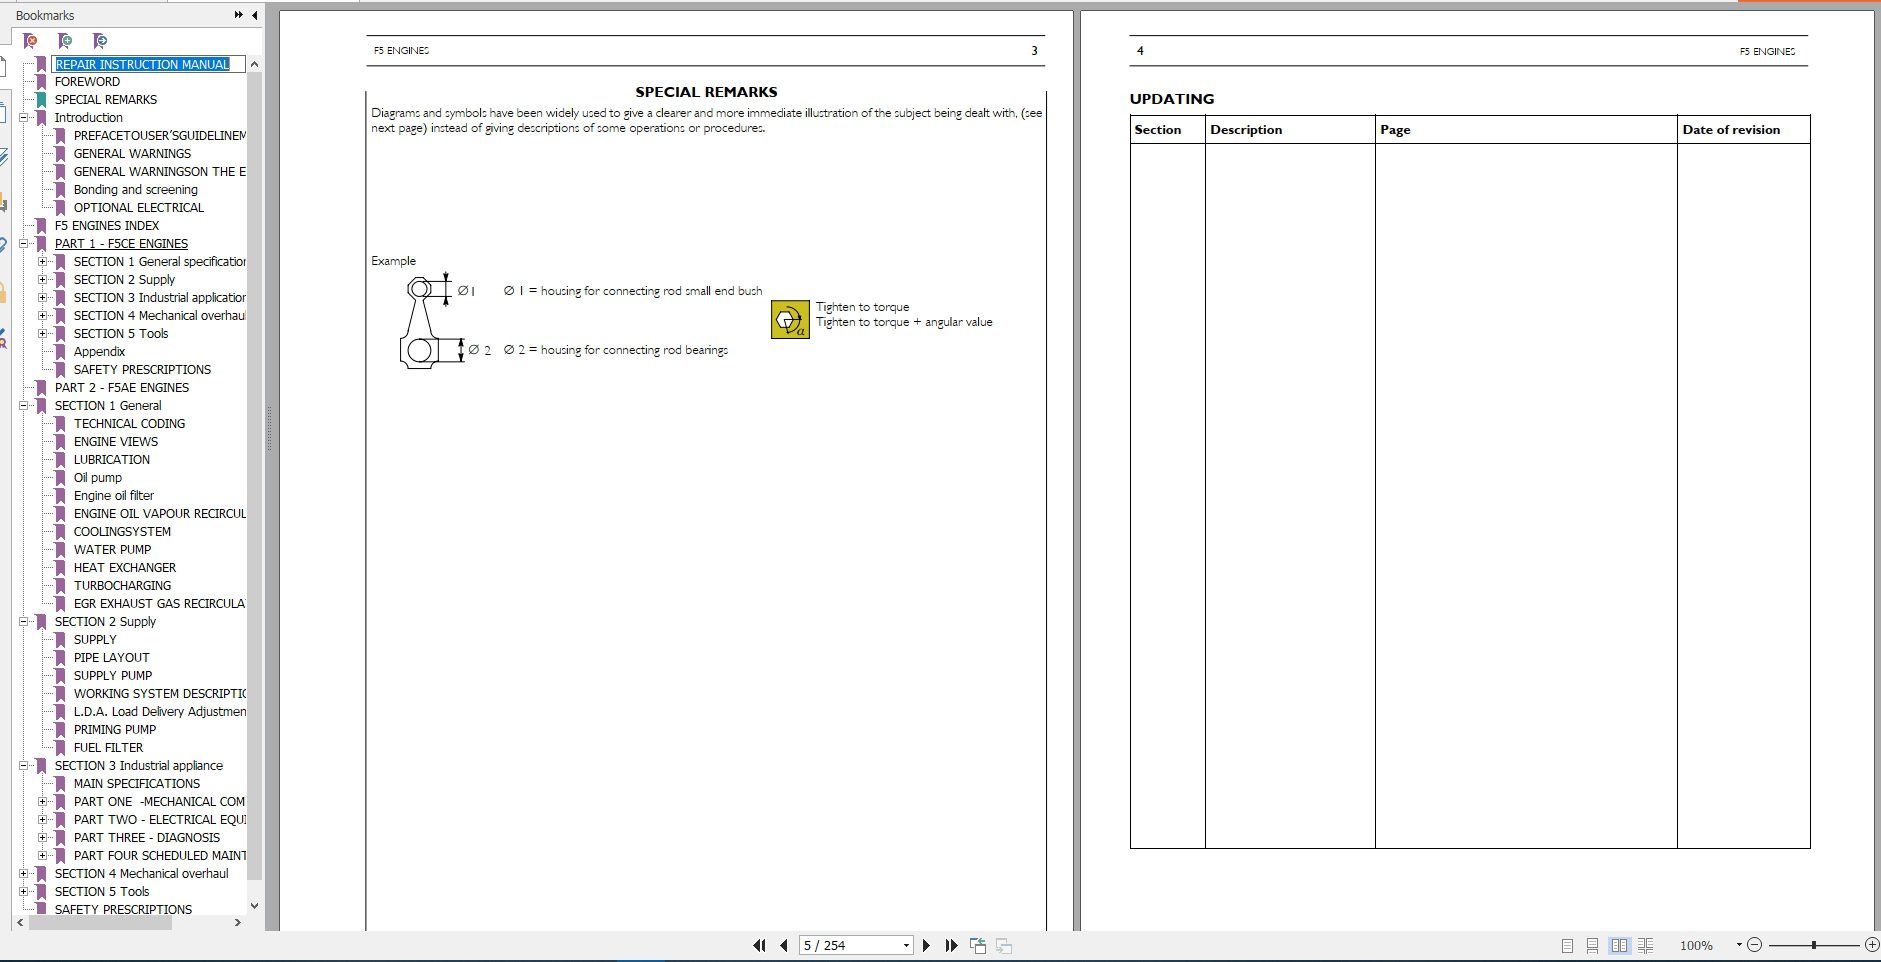This screenshot has height=962, width=1881.
Task: Switch to continuous facing layout
Action: 1645,945
